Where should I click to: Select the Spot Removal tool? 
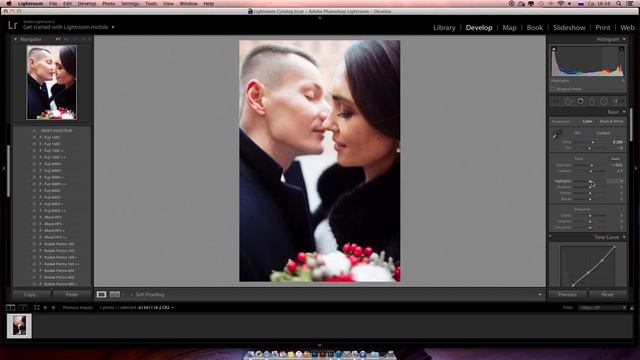point(568,101)
